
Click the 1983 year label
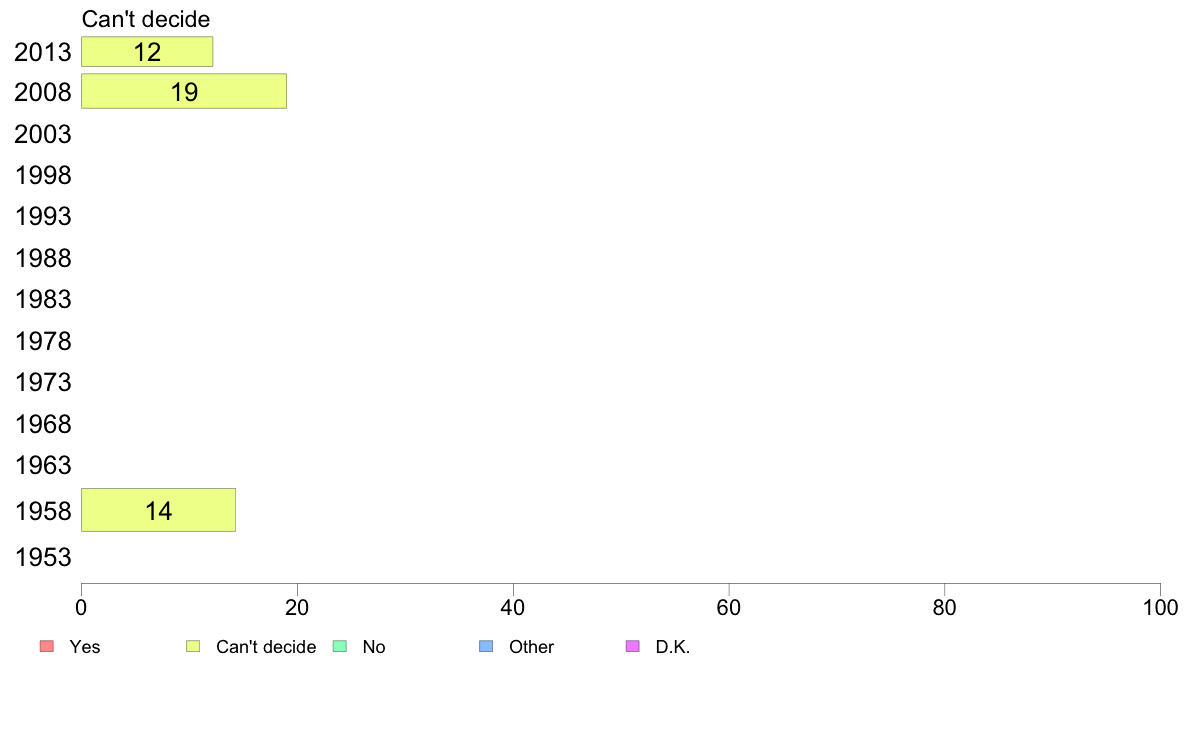[43, 299]
